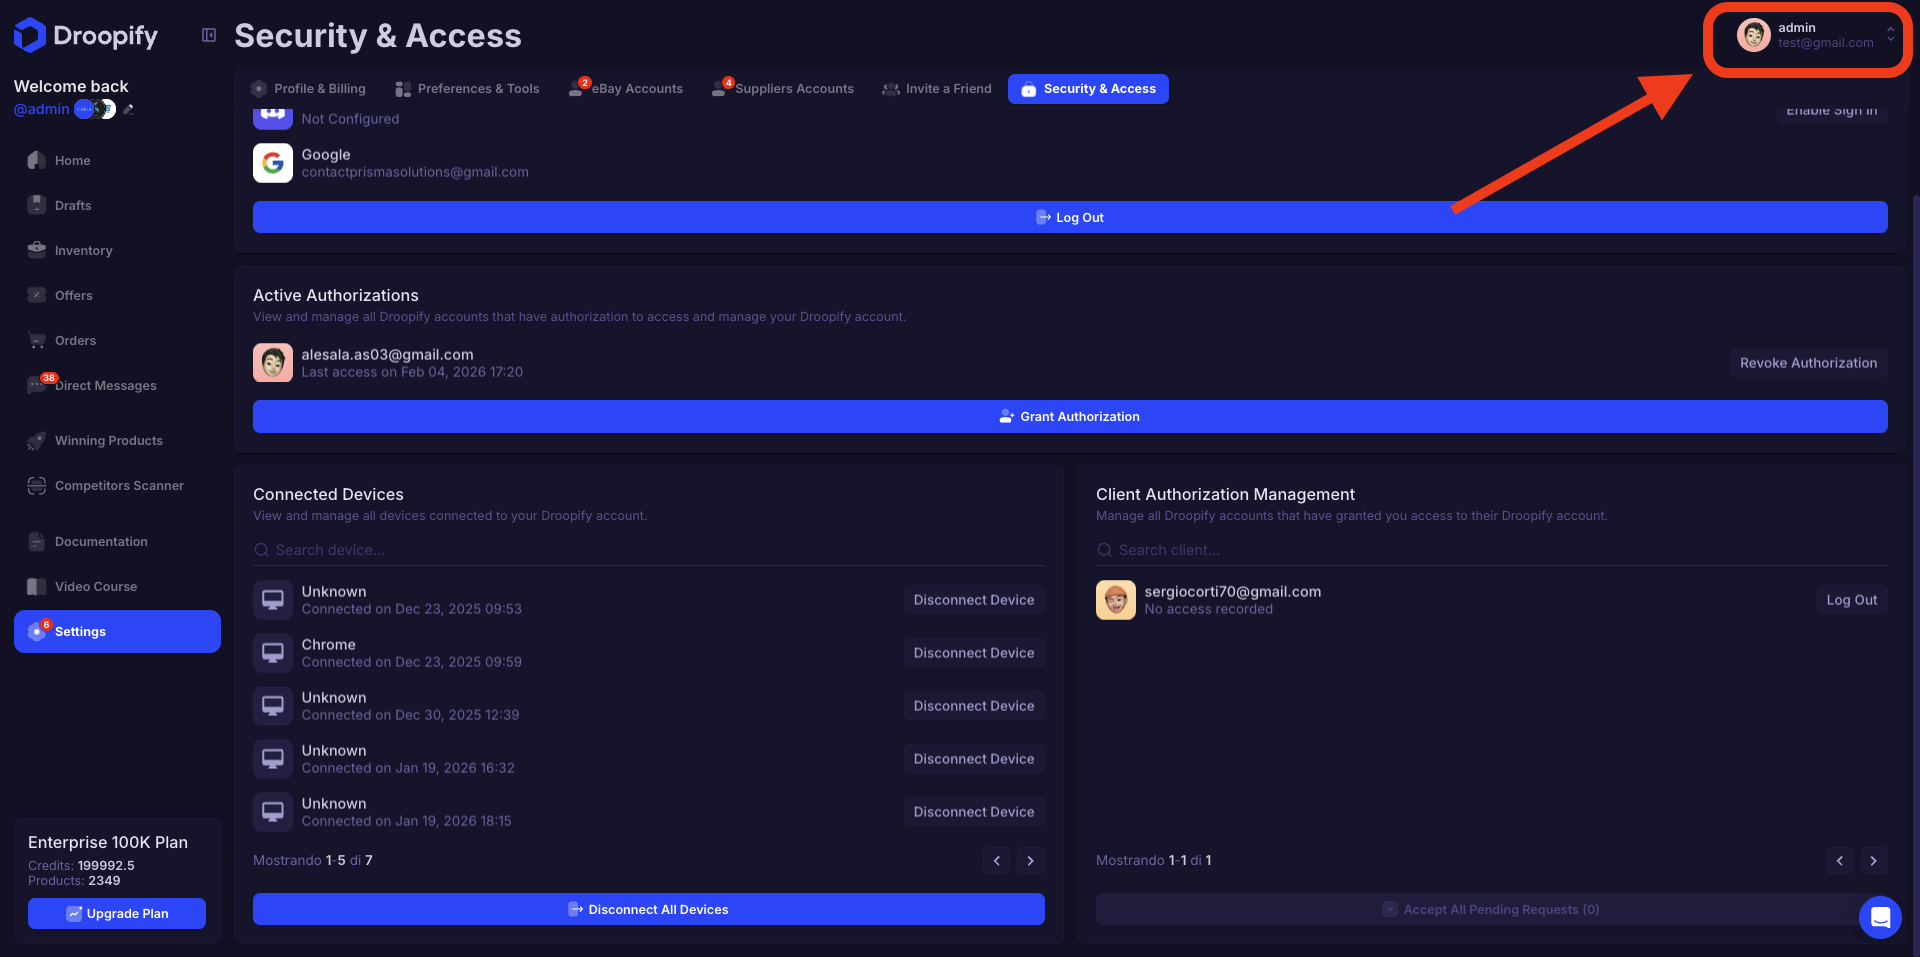Open Direct Messages in the sidebar
This screenshot has width=1920, height=957.
[105, 386]
